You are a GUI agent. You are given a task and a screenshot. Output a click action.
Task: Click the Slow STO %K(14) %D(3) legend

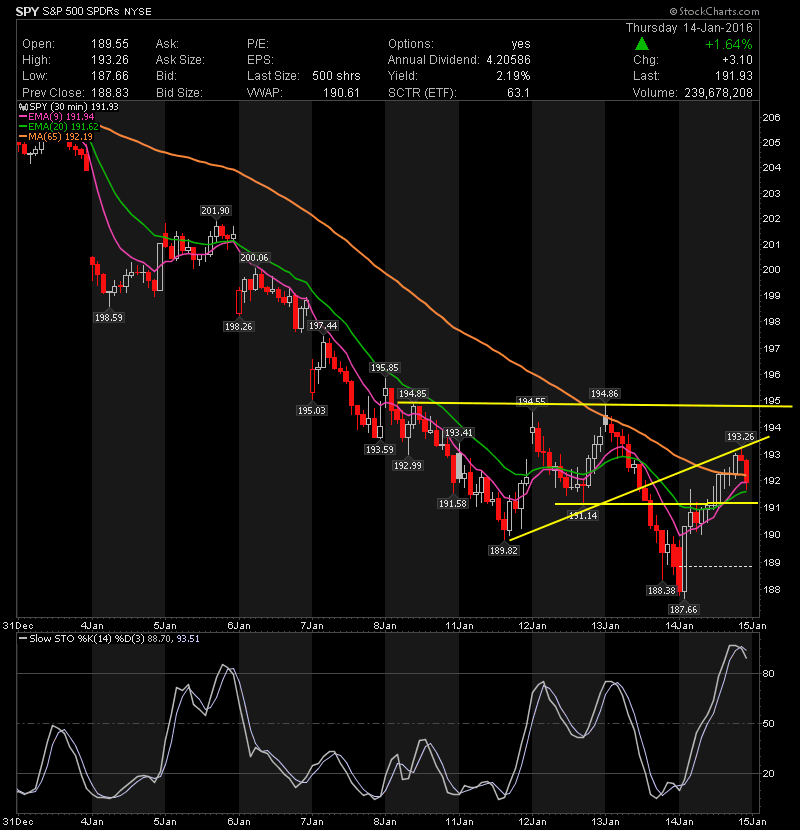[109, 638]
